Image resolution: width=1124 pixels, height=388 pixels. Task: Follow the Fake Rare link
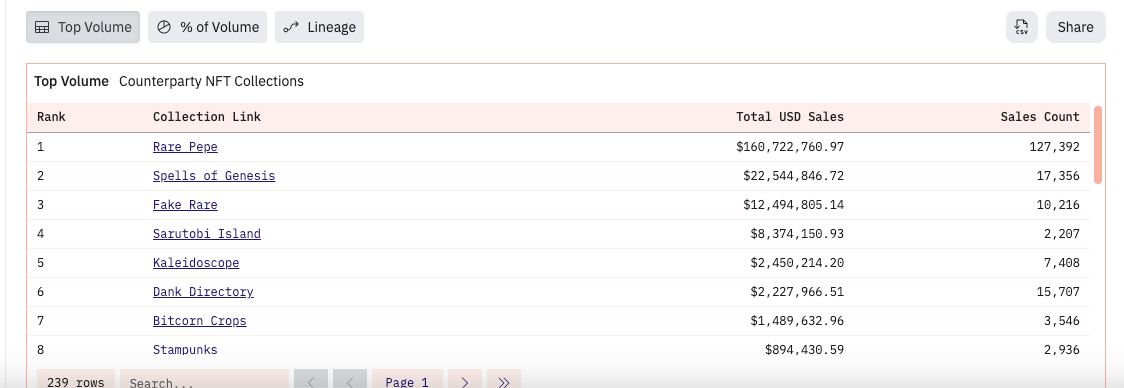click(185, 205)
